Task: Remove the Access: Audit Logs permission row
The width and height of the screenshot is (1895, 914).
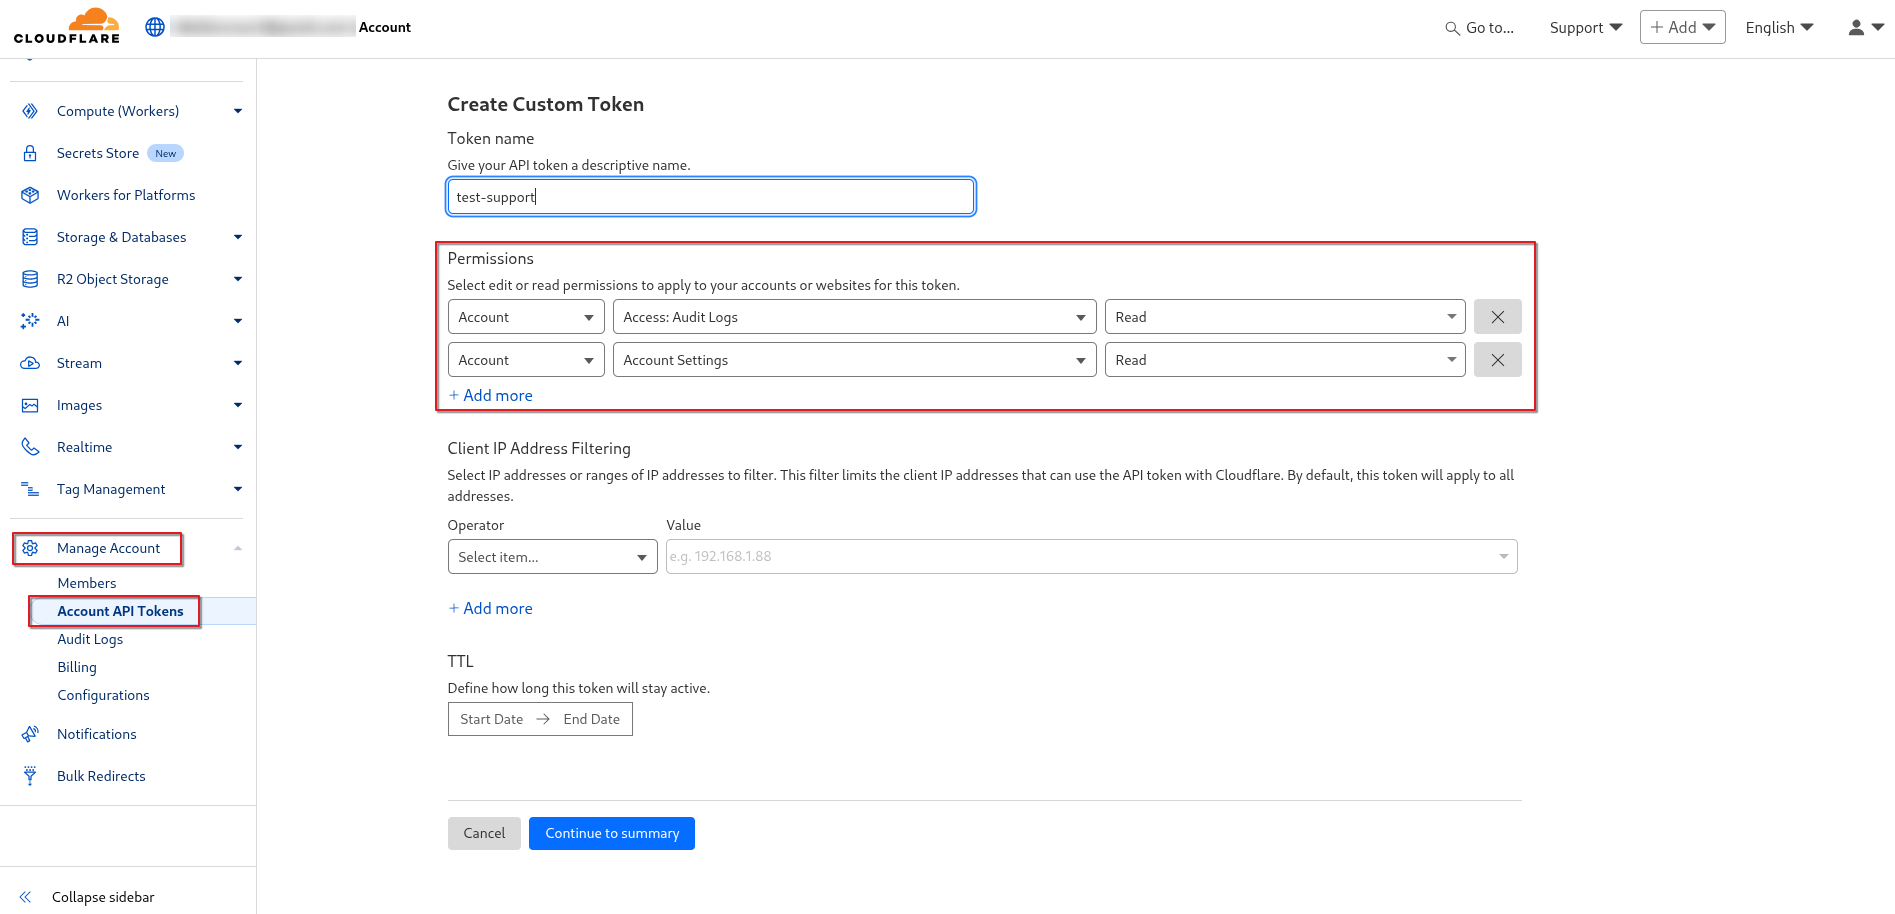Action: [x=1497, y=317]
